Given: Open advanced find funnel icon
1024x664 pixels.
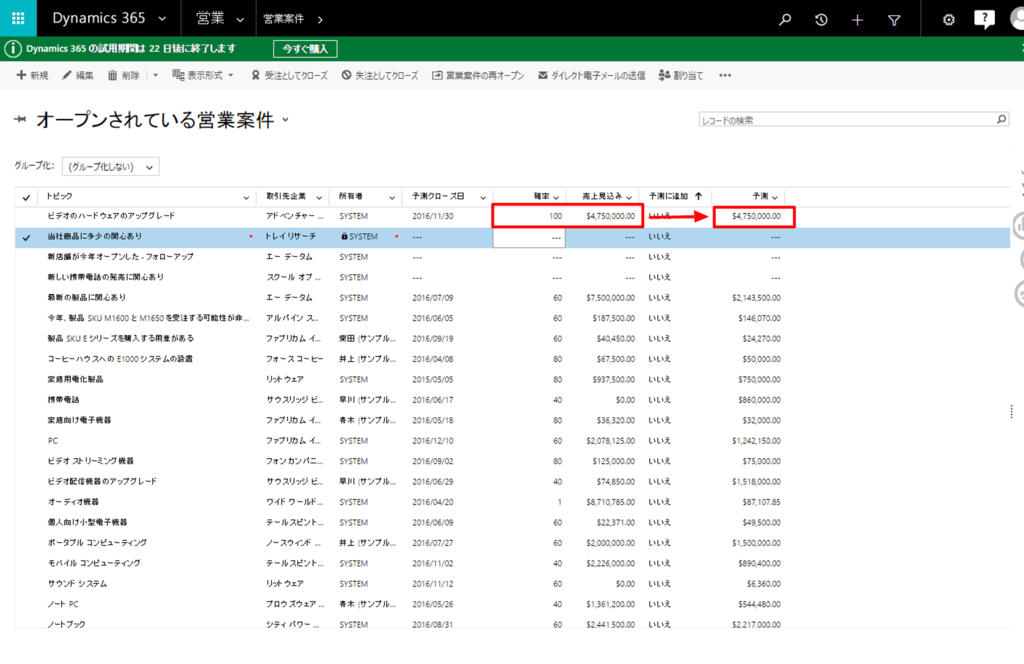Looking at the screenshot, I should click(x=894, y=20).
